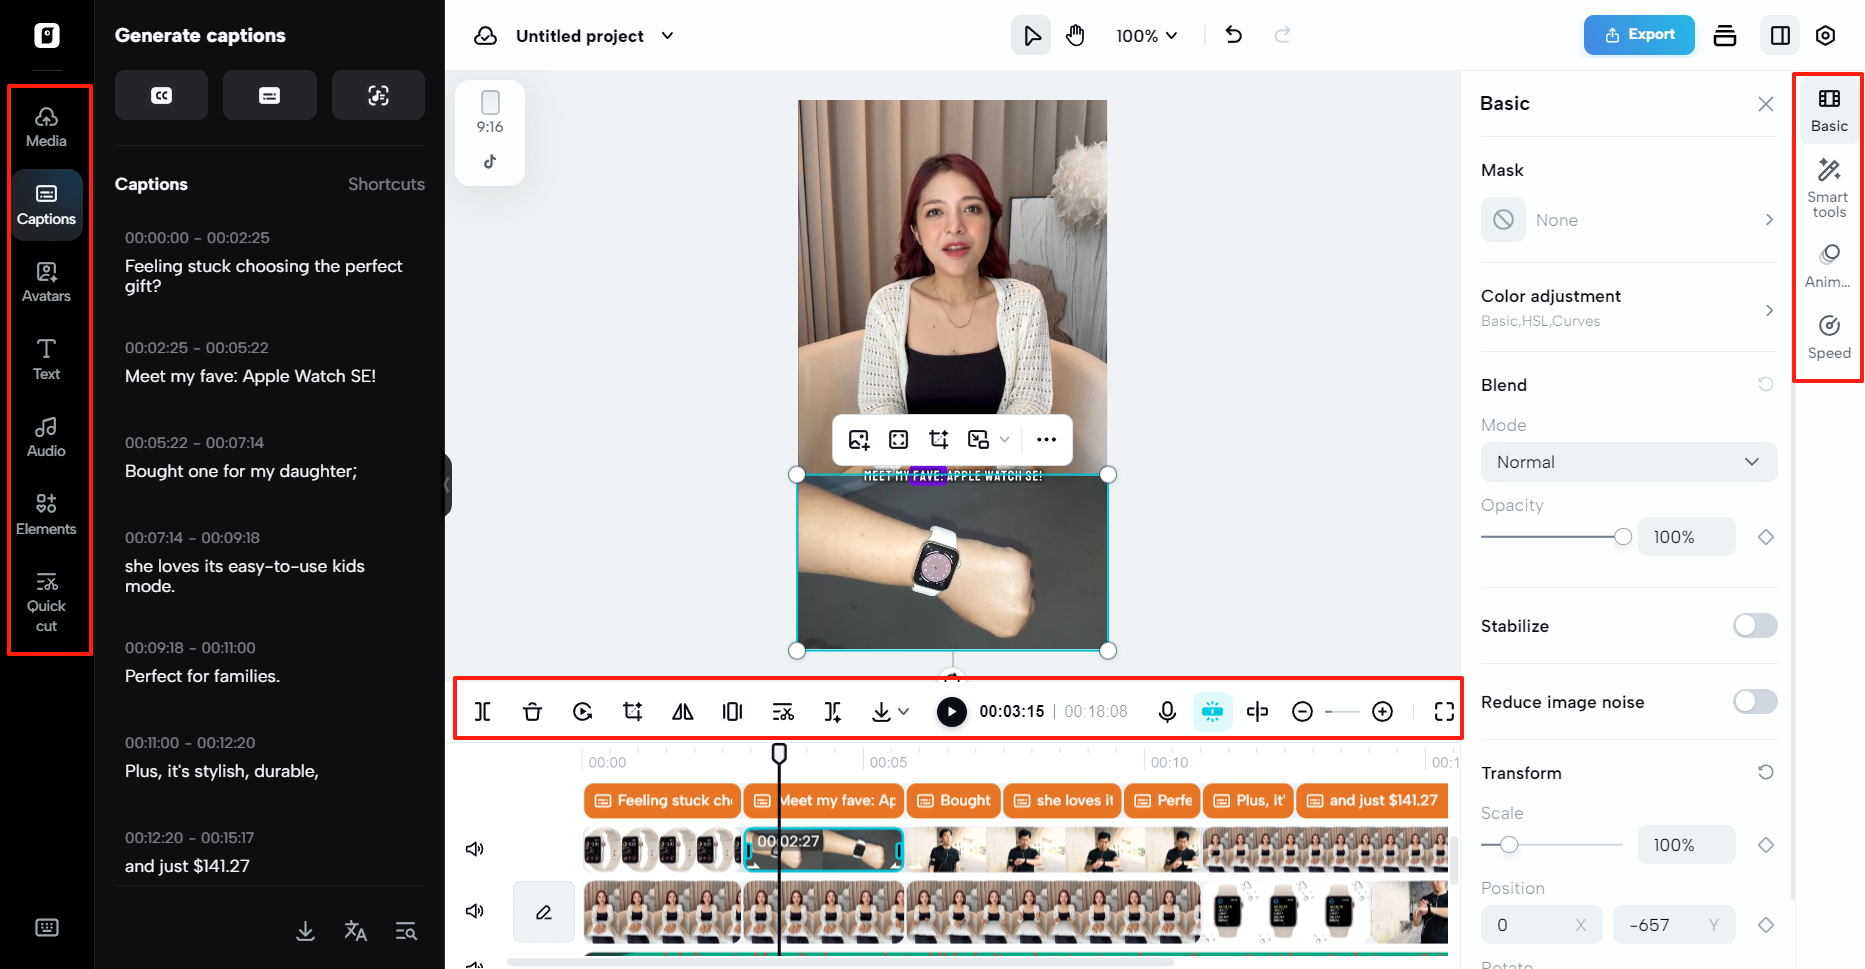Open the Quick cut panel
This screenshot has height=969, width=1865.
46,602
